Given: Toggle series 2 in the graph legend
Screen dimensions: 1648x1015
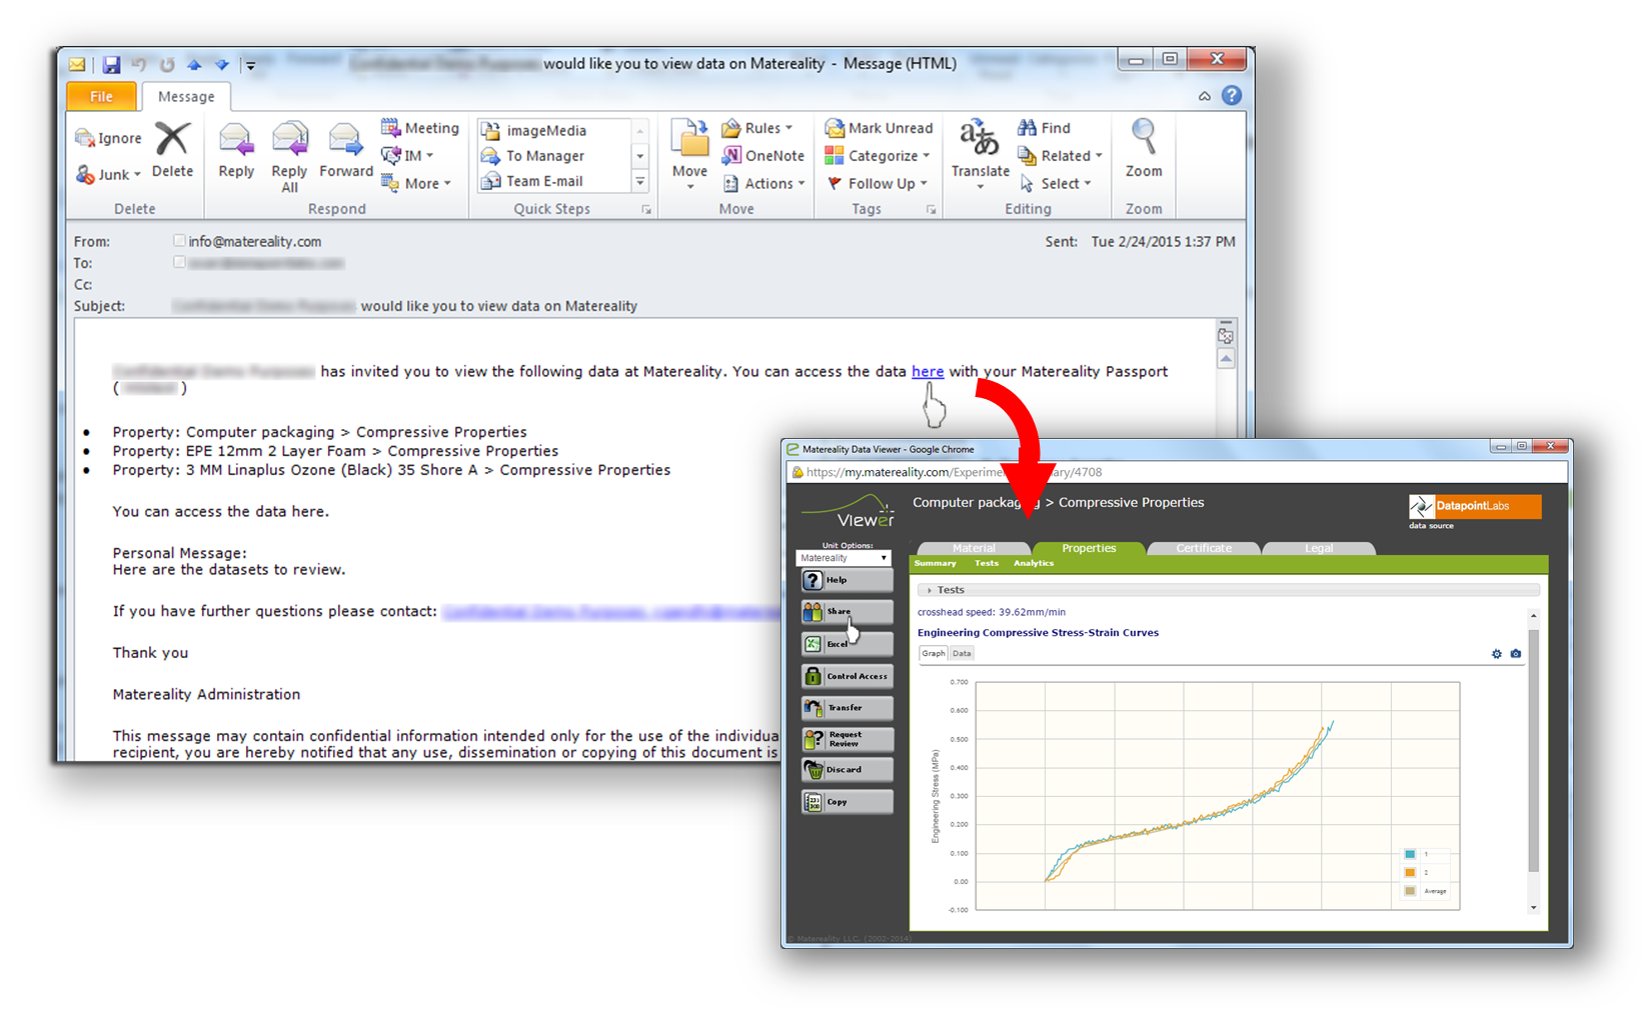Looking at the screenshot, I should [1410, 873].
